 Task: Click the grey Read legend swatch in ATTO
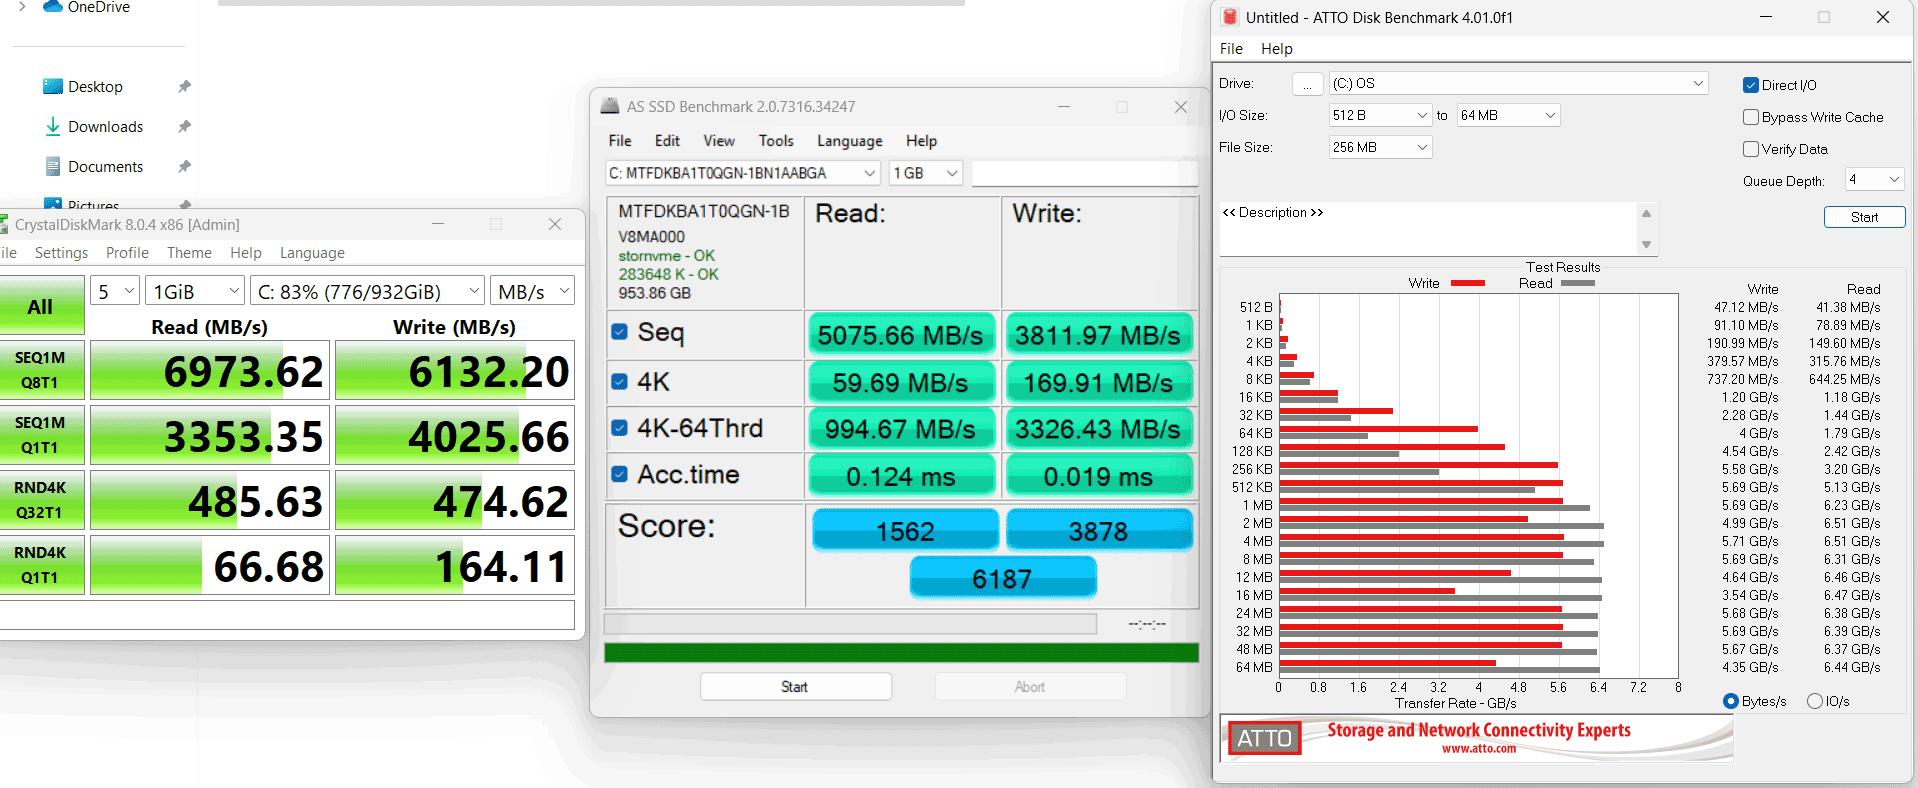[x=1578, y=283]
